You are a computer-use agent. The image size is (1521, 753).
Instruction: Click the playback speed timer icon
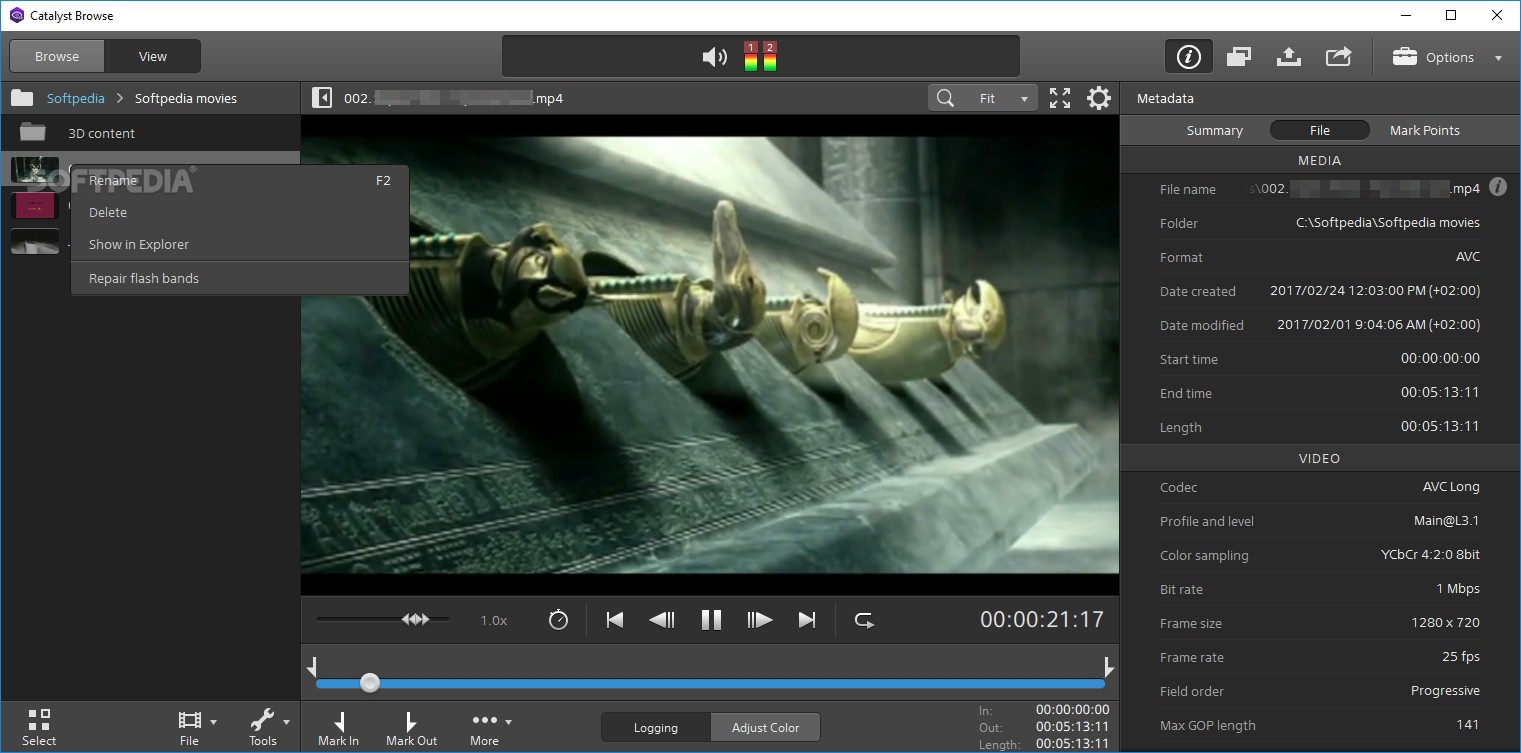558,620
